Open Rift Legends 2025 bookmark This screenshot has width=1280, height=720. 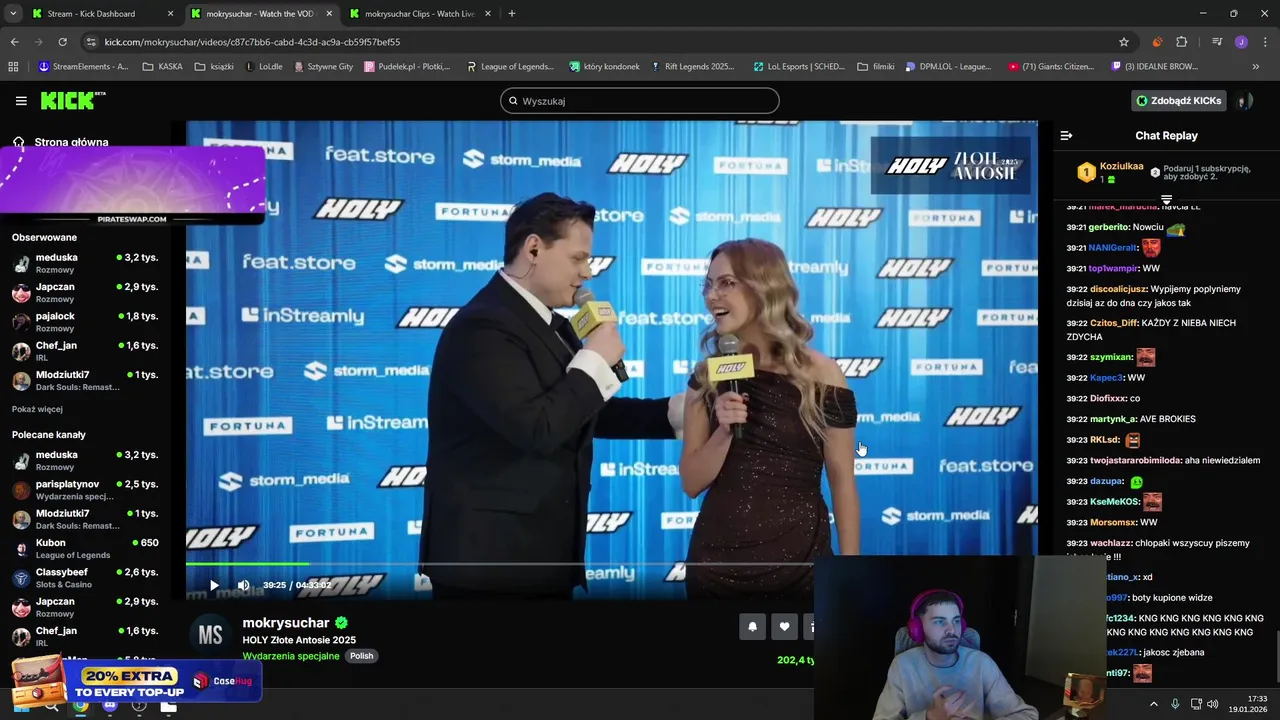click(x=693, y=67)
